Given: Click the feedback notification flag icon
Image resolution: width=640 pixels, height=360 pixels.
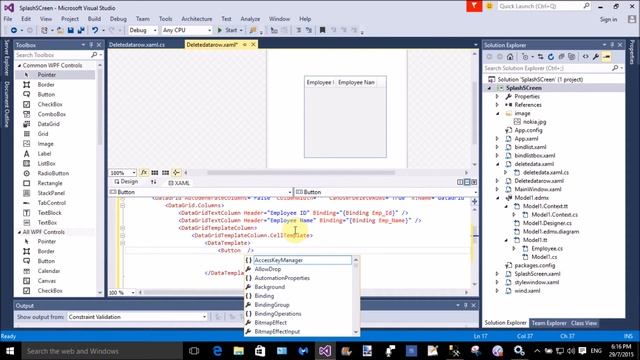Looking at the screenshot, I should 474,6.
